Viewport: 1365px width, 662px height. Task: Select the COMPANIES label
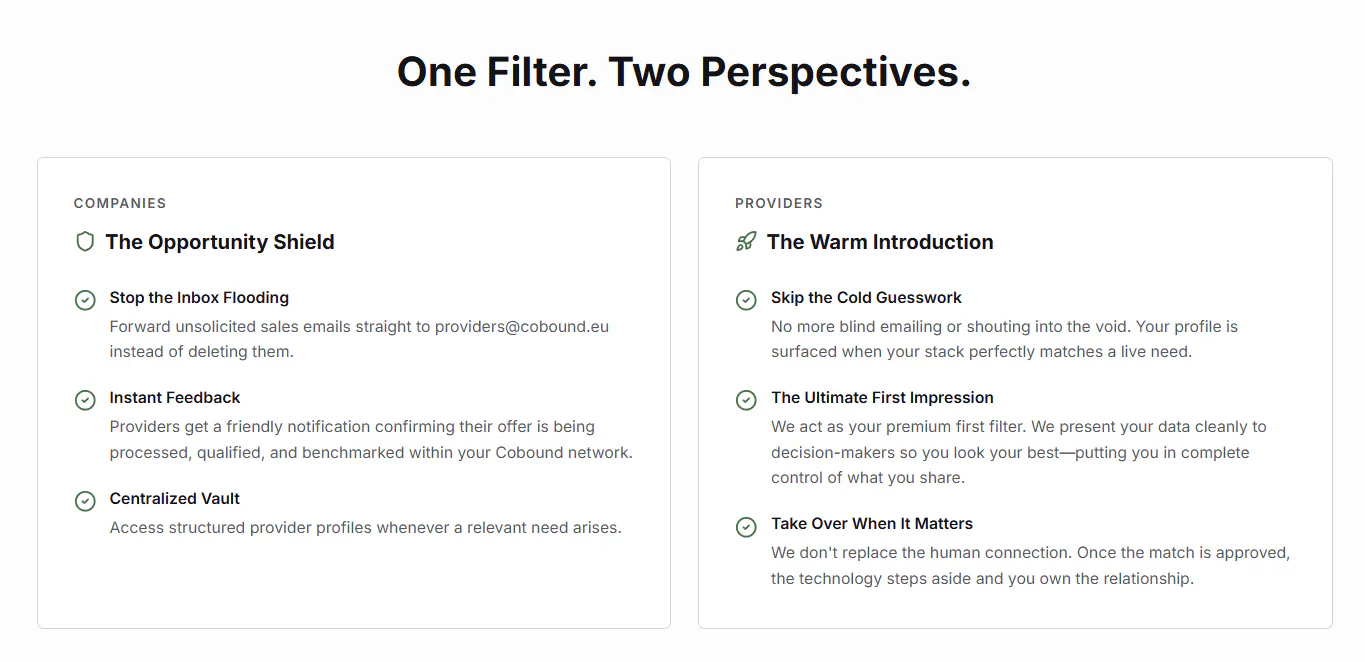[x=120, y=203]
